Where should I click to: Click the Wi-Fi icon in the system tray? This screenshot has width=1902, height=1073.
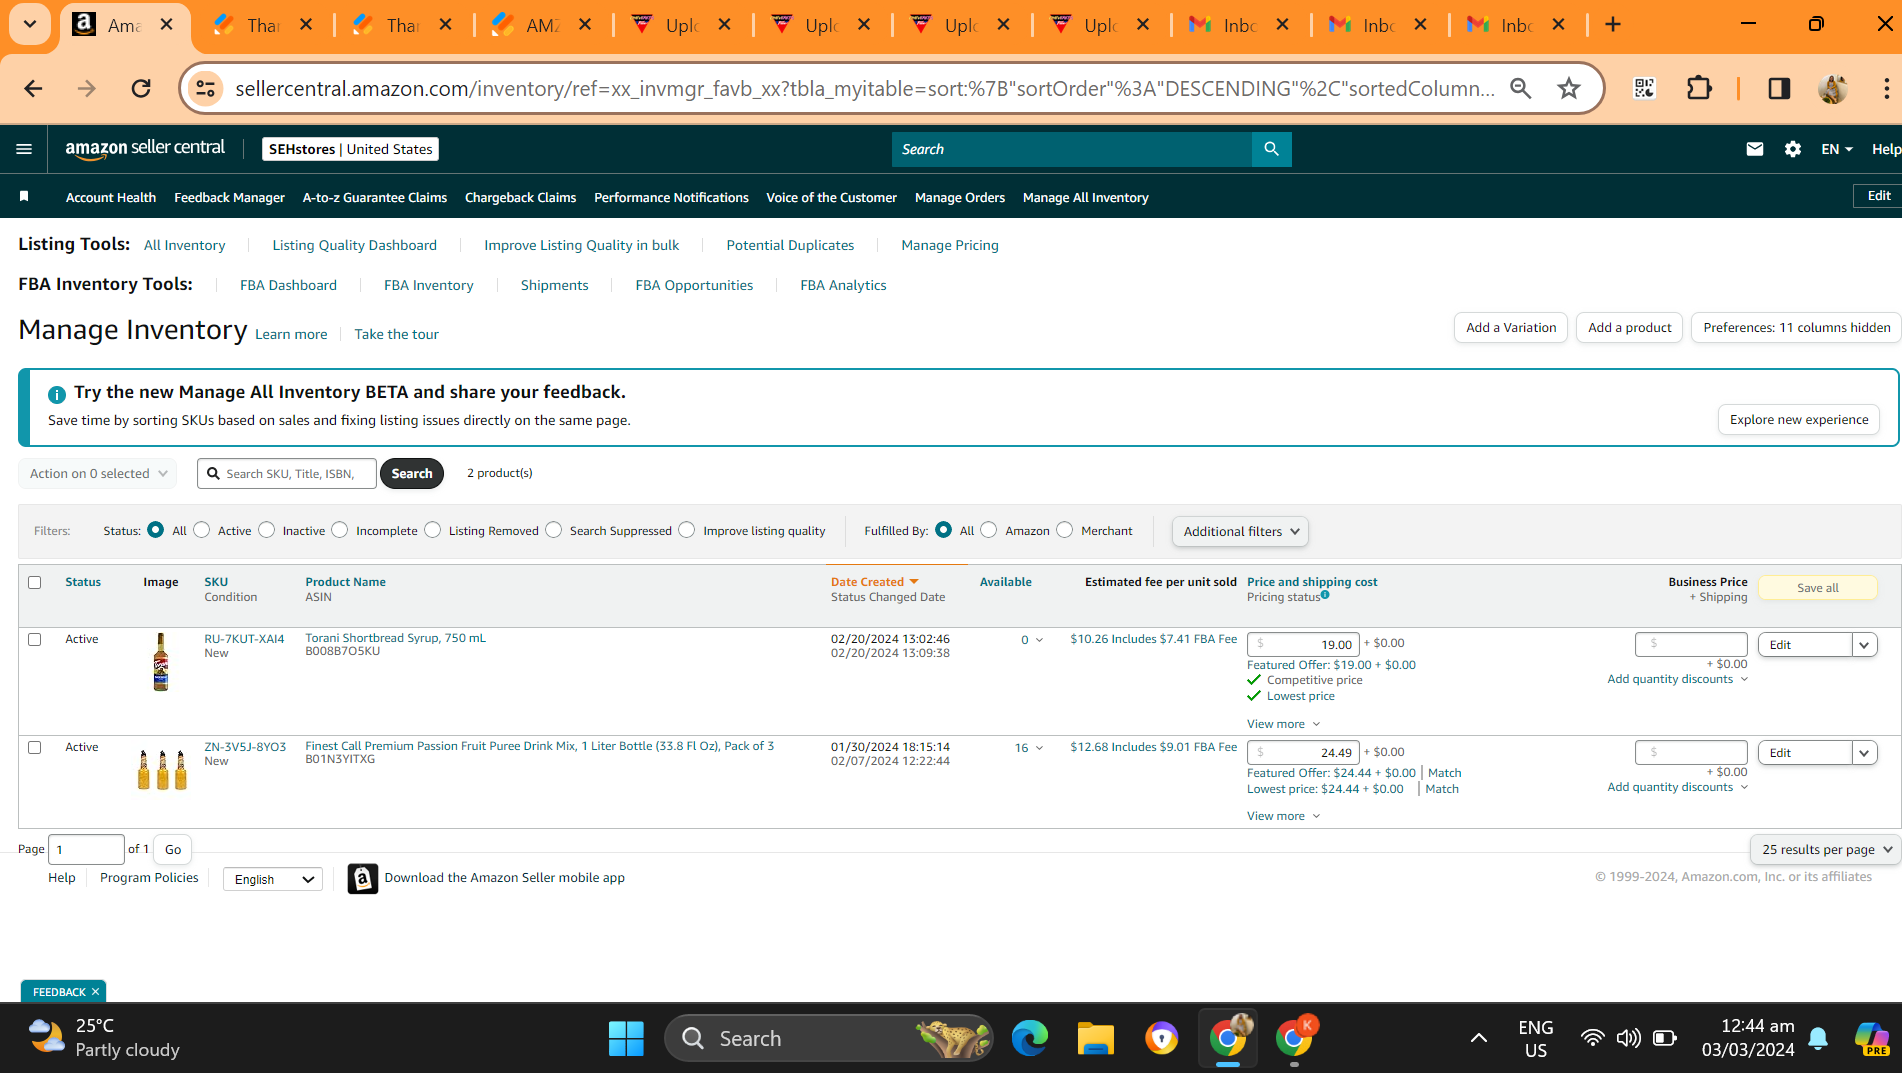[1592, 1038]
